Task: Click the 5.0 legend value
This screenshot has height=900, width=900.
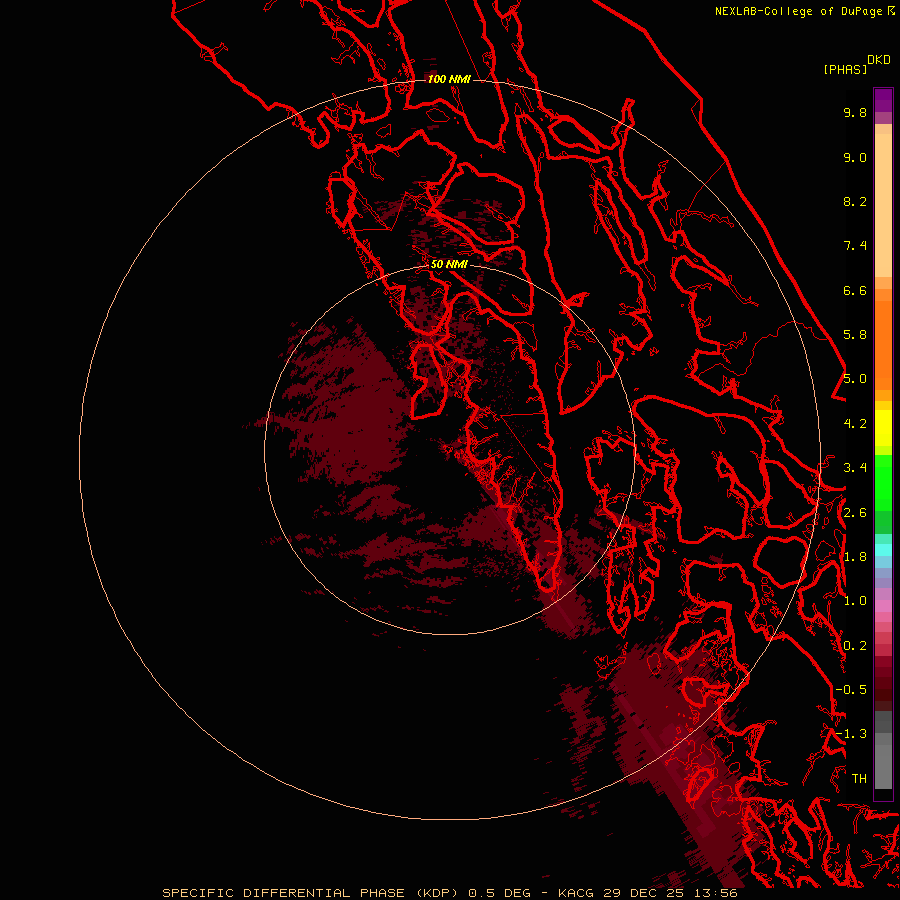Action: [x=855, y=379]
